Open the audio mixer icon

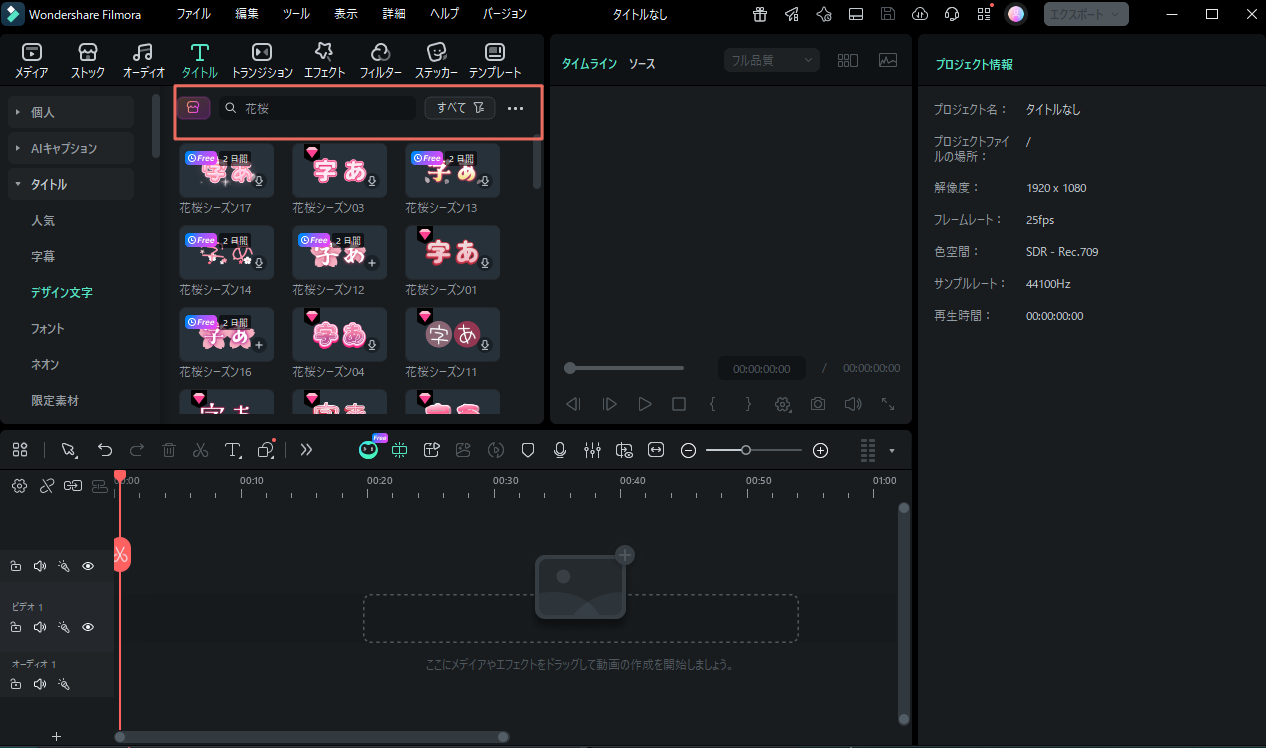tap(592, 450)
